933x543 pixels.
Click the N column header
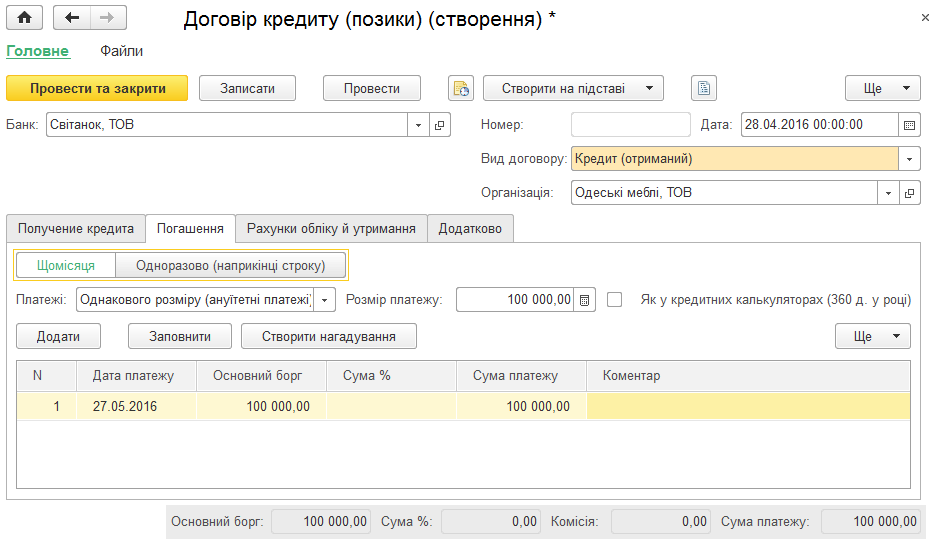point(46,376)
